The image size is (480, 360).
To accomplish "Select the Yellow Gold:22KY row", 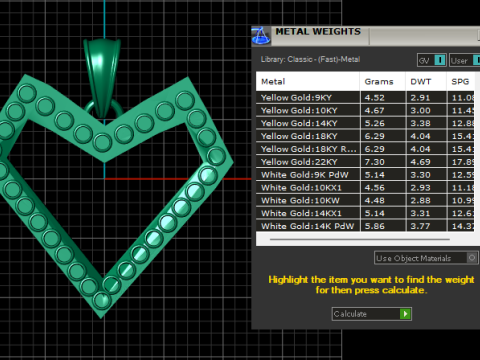I will pyautogui.click(x=365, y=162).
